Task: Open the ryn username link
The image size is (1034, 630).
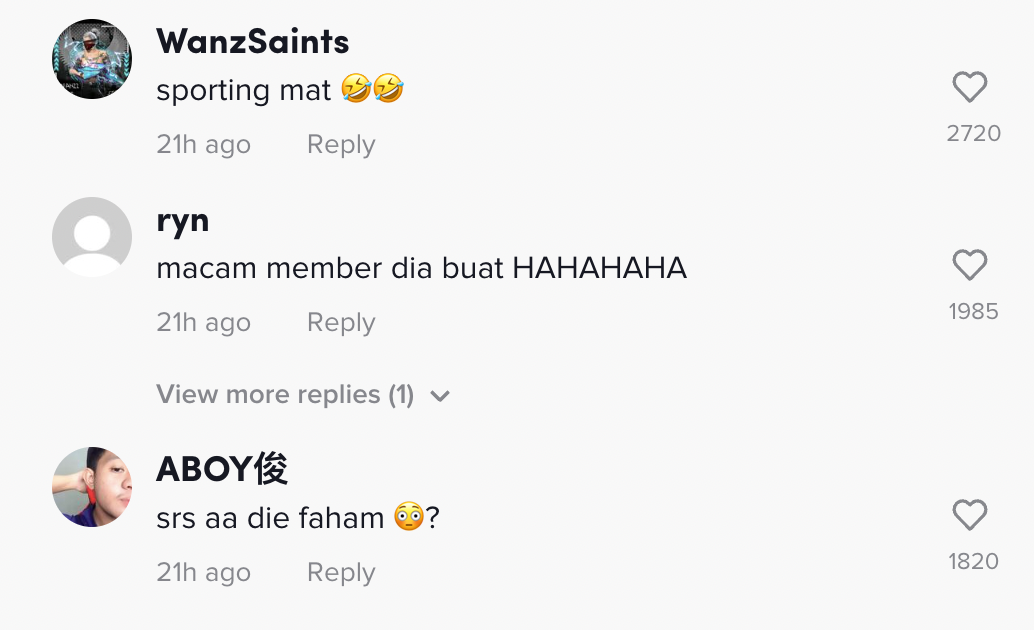Action: click(183, 220)
